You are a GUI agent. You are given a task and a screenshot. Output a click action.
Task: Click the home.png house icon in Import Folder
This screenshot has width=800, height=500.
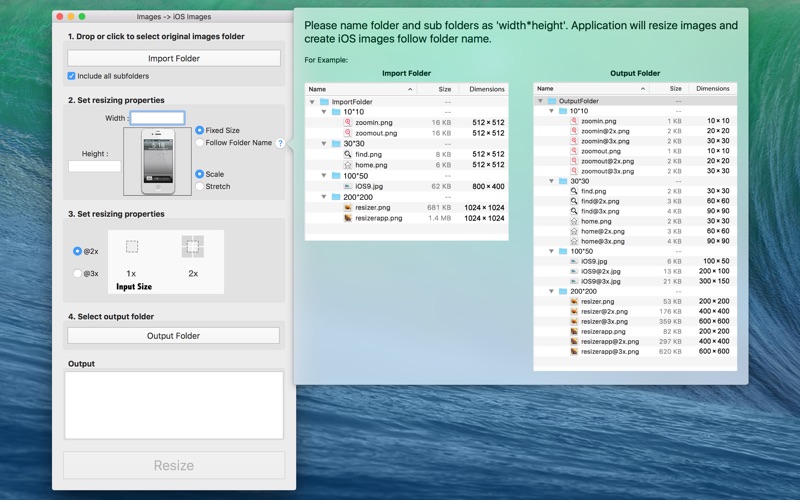[x=347, y=165]
